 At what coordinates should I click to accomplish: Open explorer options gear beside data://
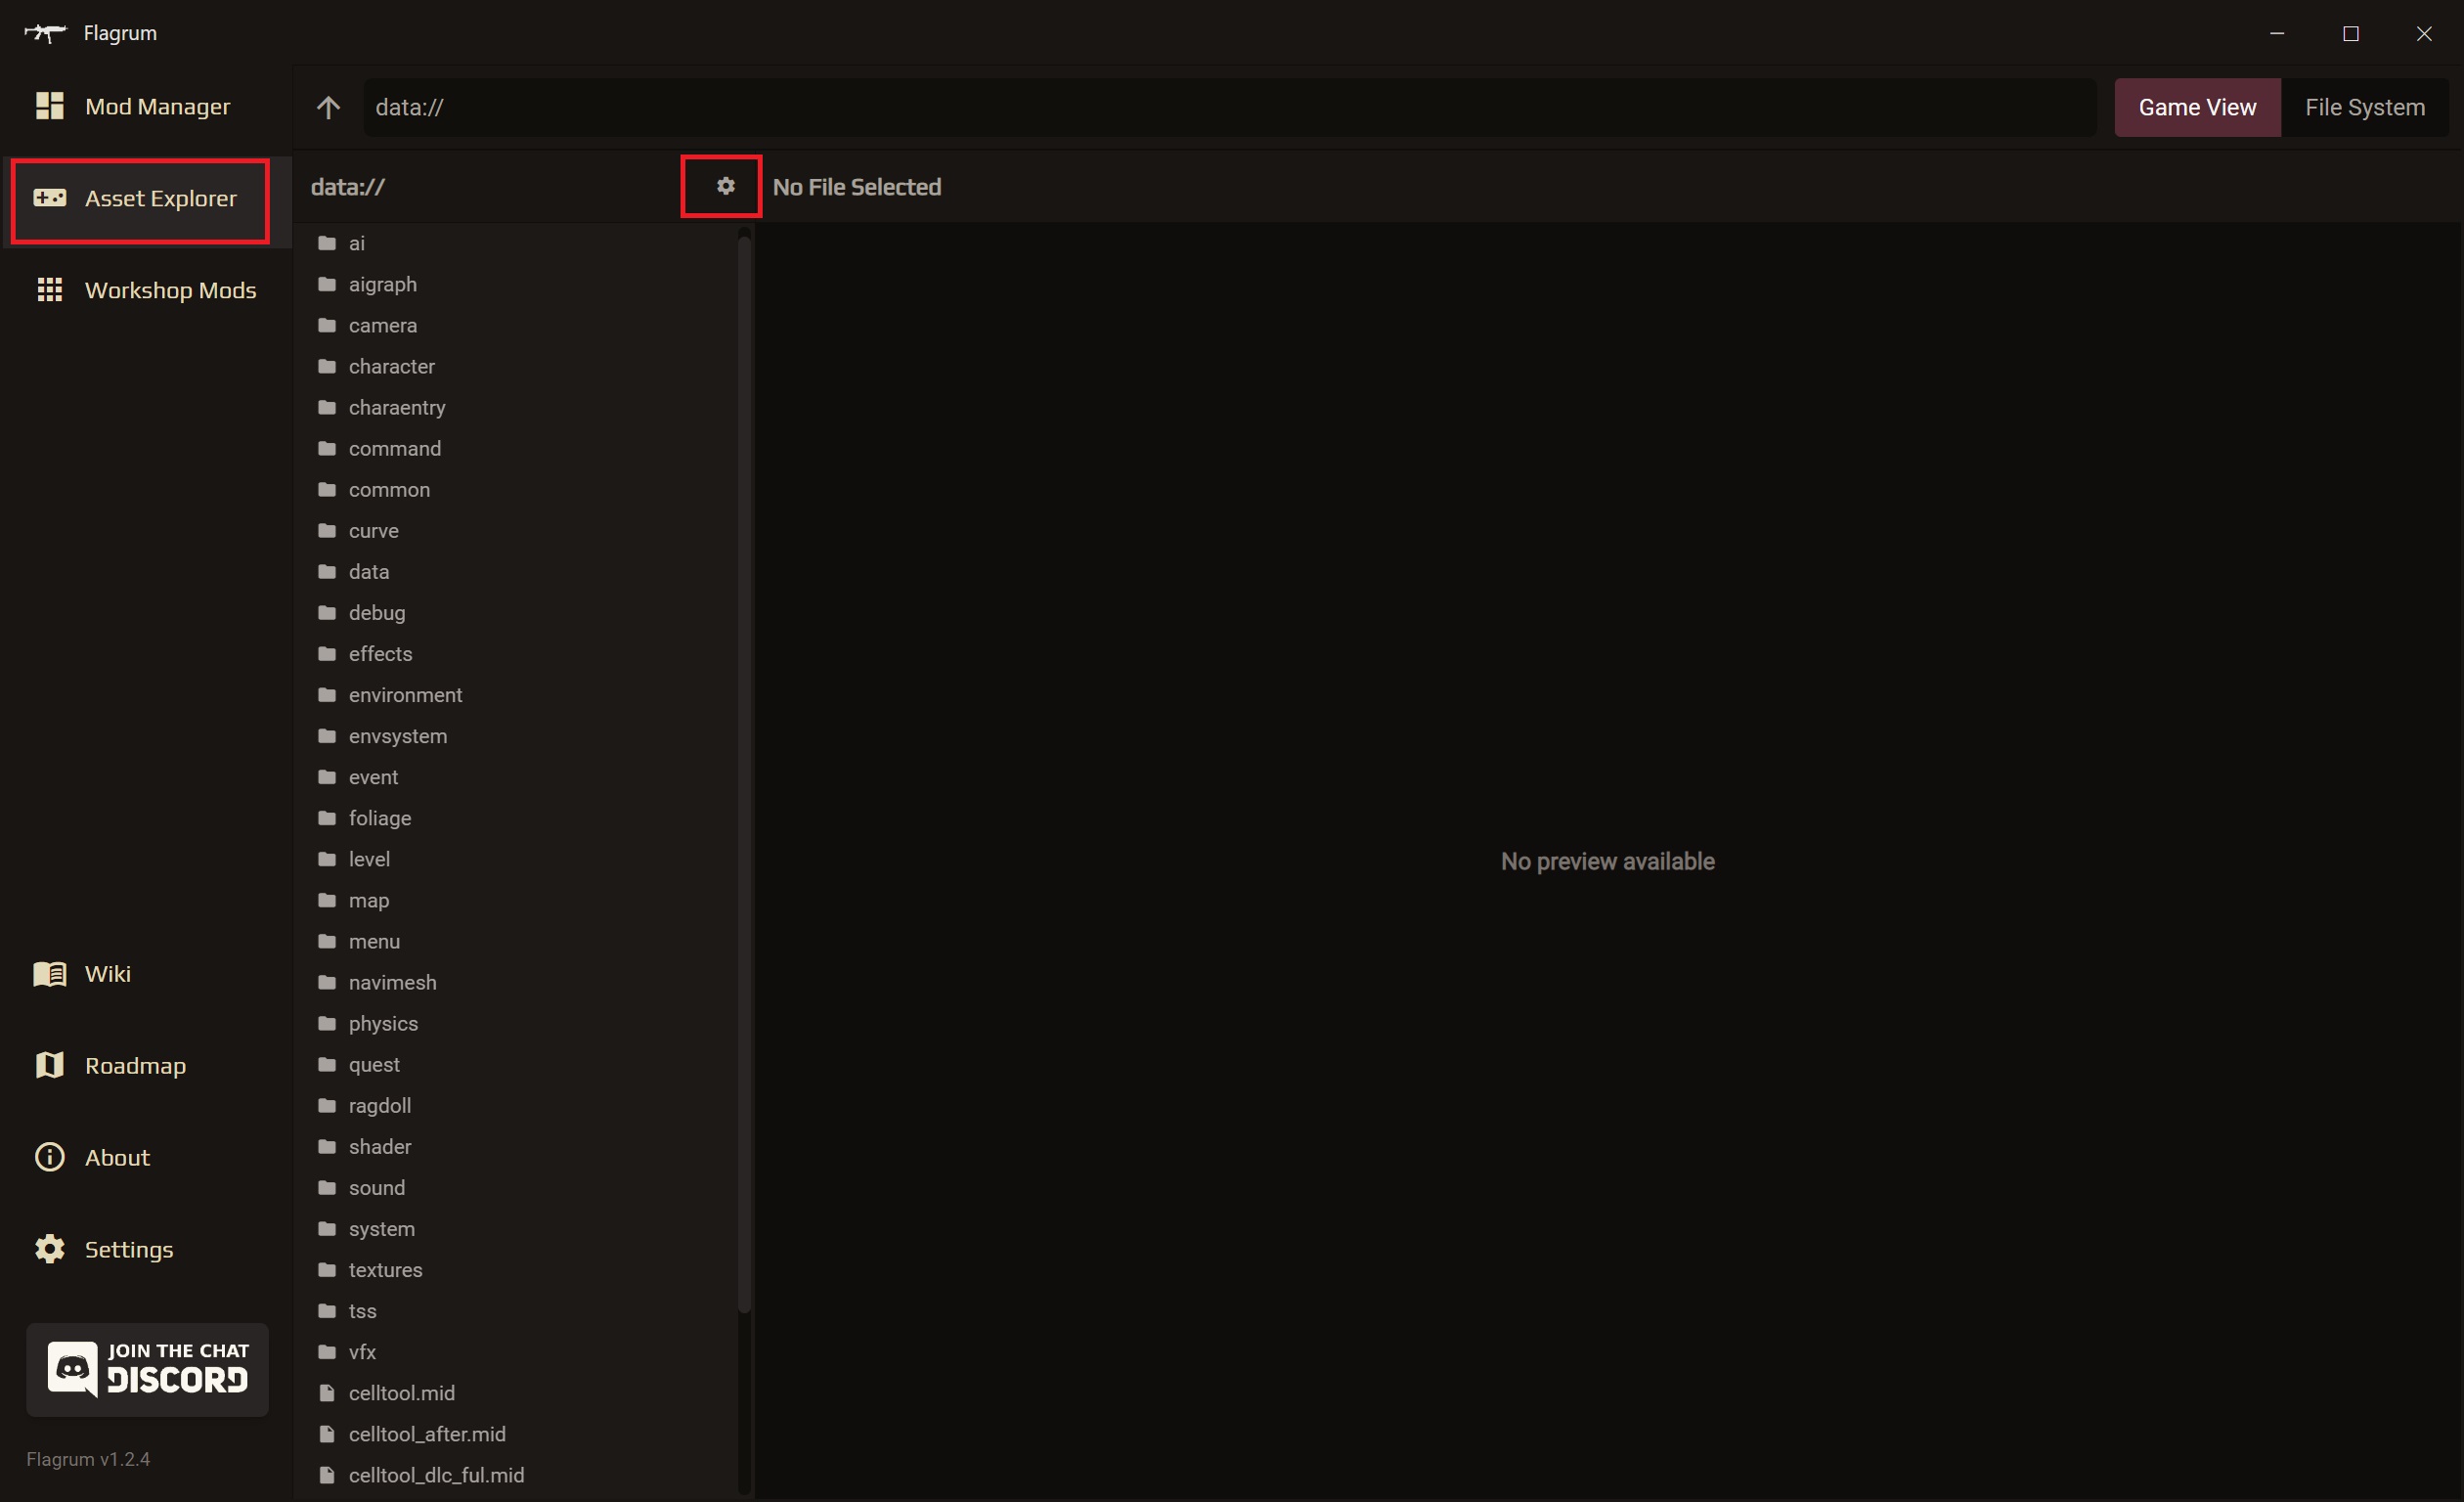coord(725,186)
